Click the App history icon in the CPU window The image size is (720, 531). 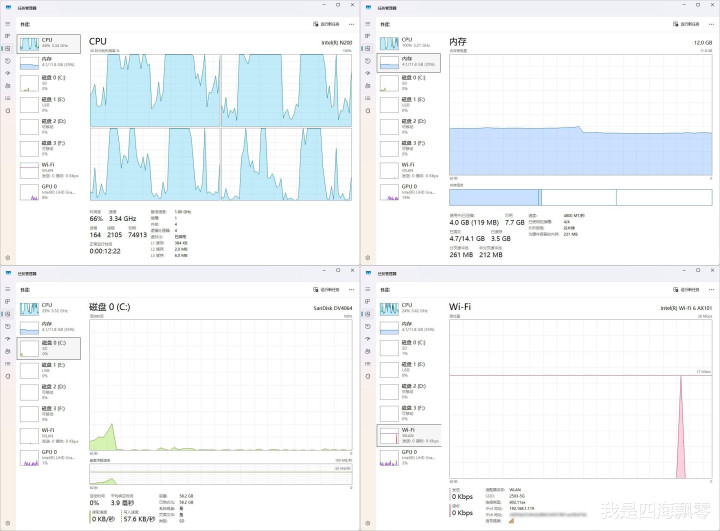(x=8, y=60)
